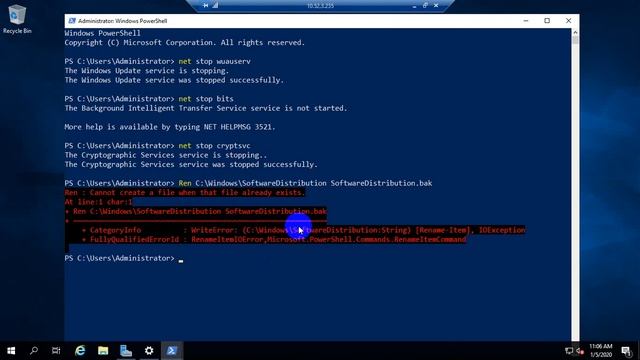
Task: Click the Windows Start button
Action: point(11,351)
